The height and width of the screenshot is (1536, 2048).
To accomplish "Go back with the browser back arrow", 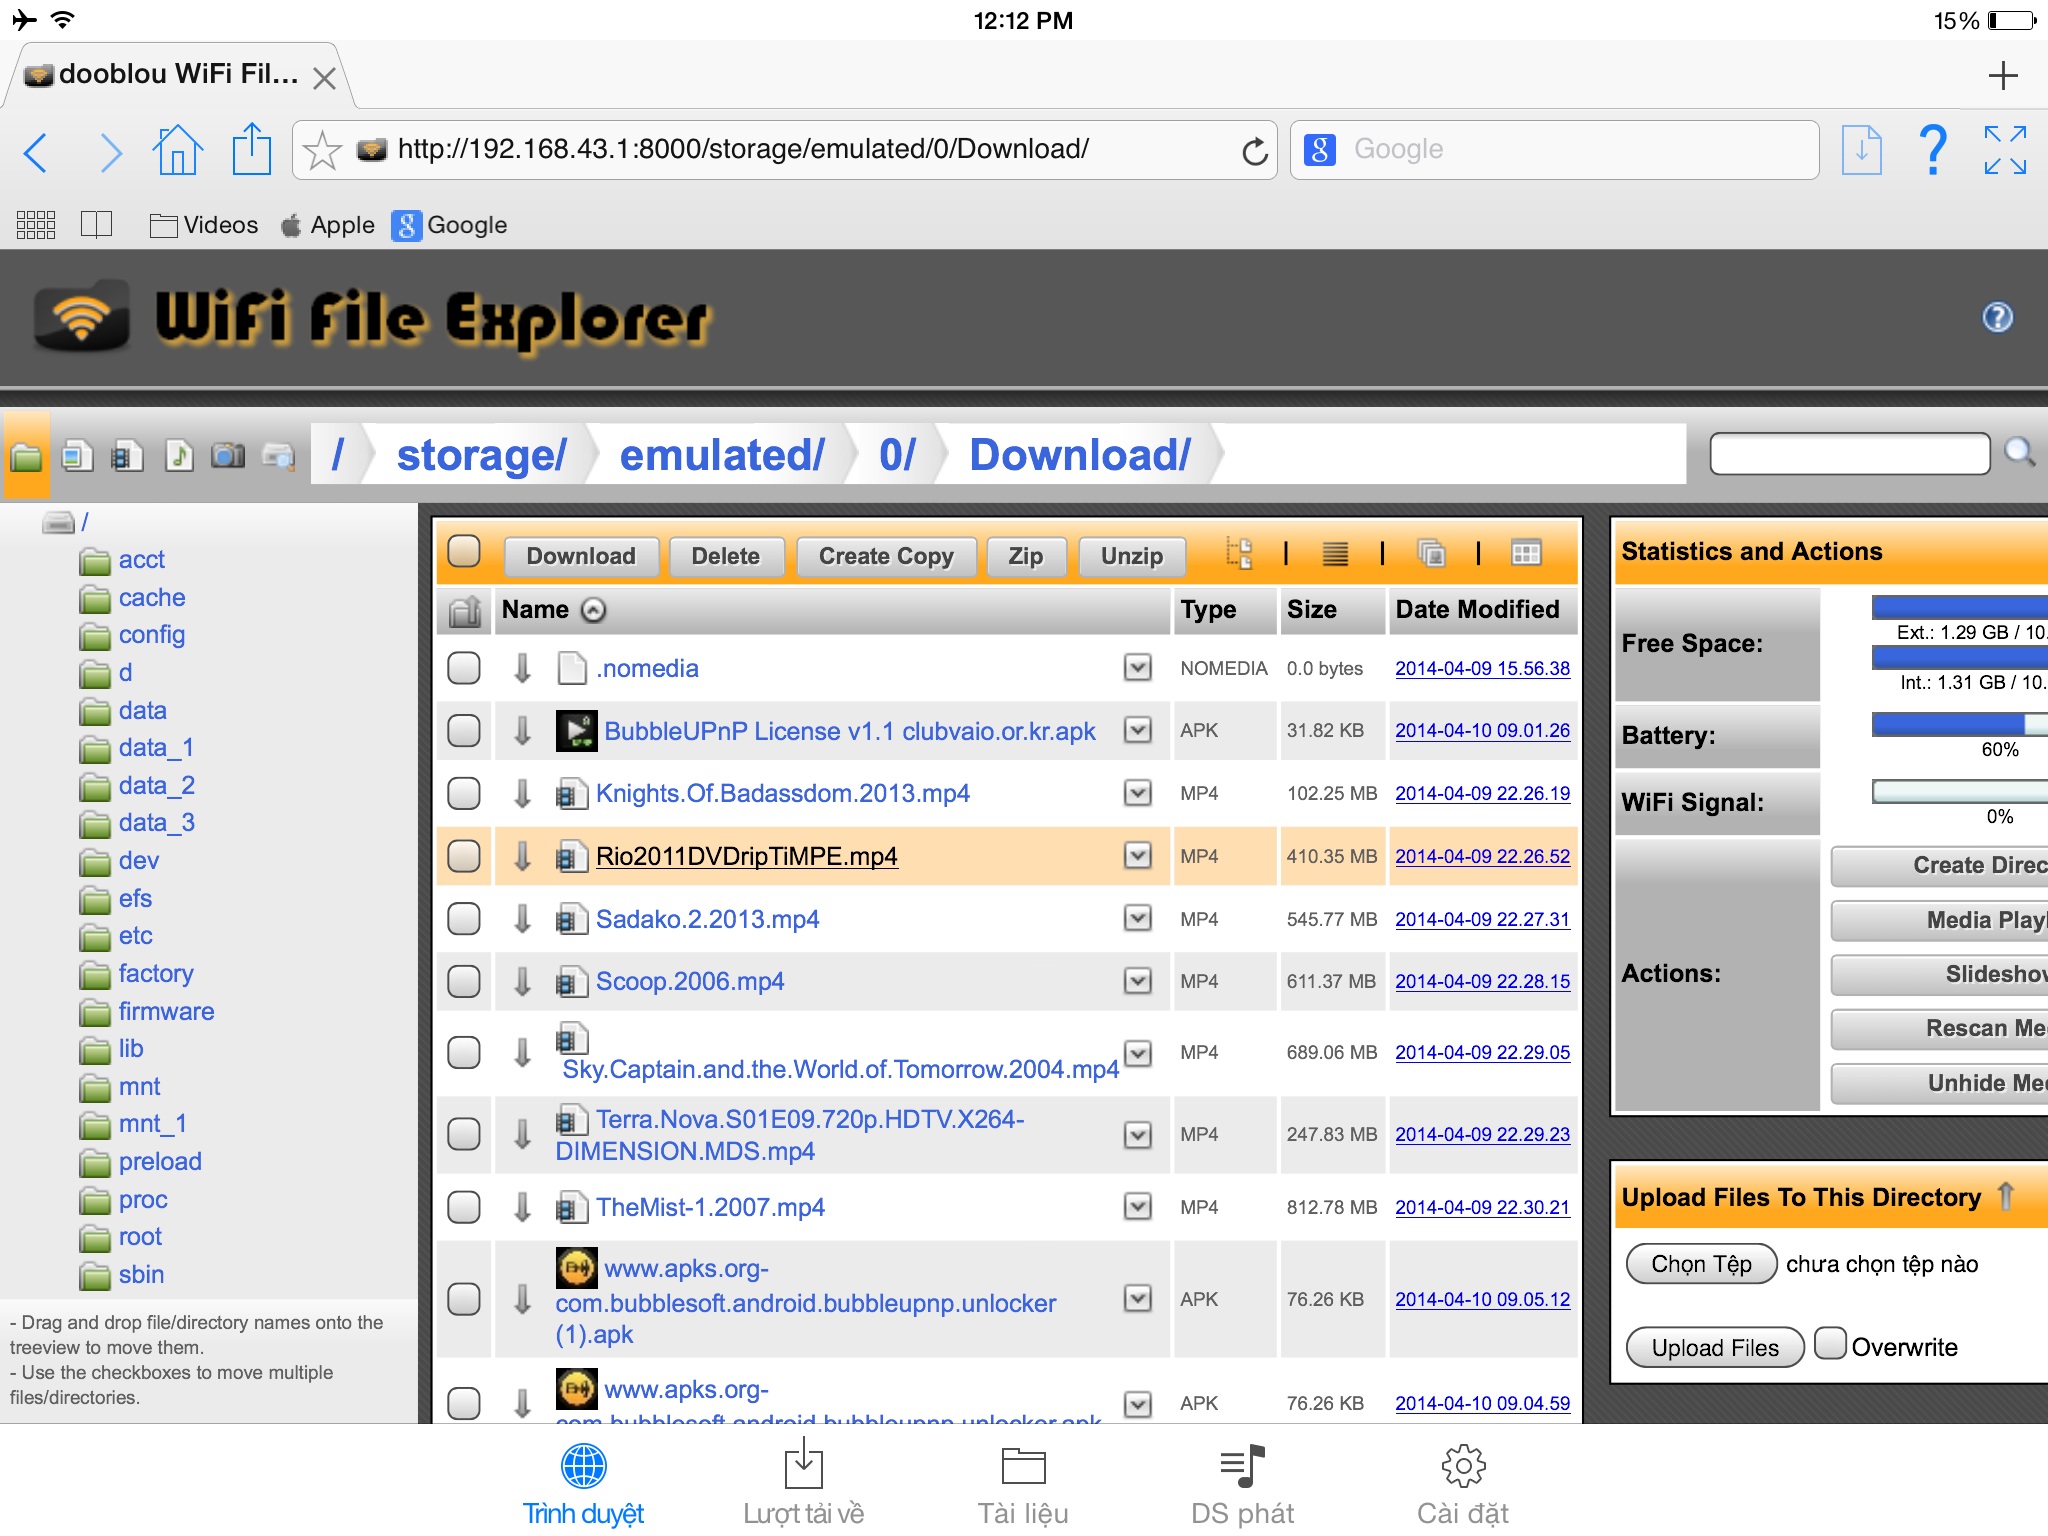I will [36, 152].
